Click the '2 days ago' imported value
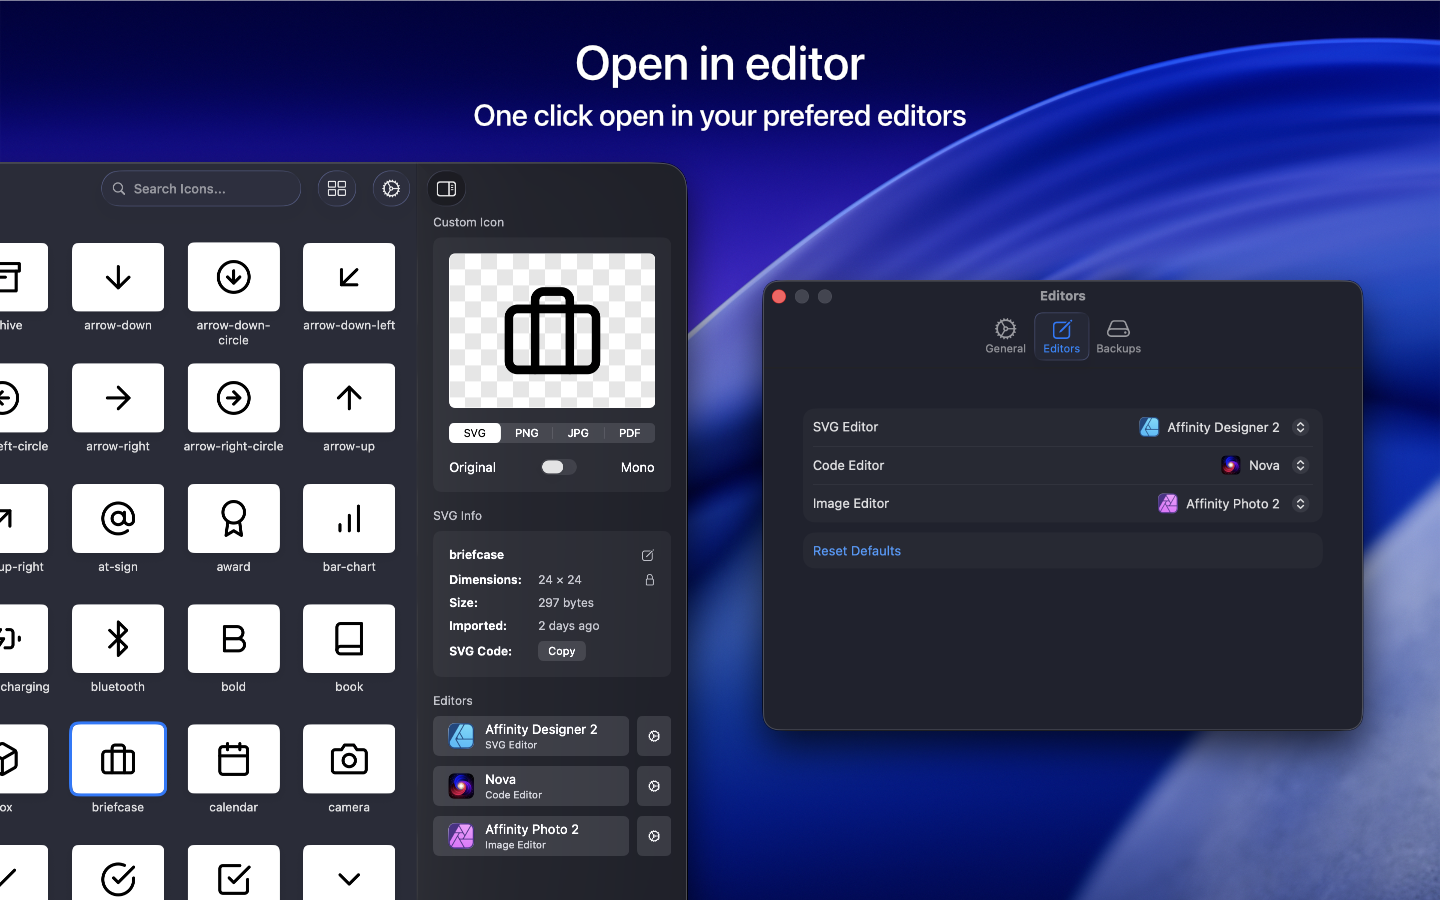Screen dimensions: 1440x900 [569, 626]
